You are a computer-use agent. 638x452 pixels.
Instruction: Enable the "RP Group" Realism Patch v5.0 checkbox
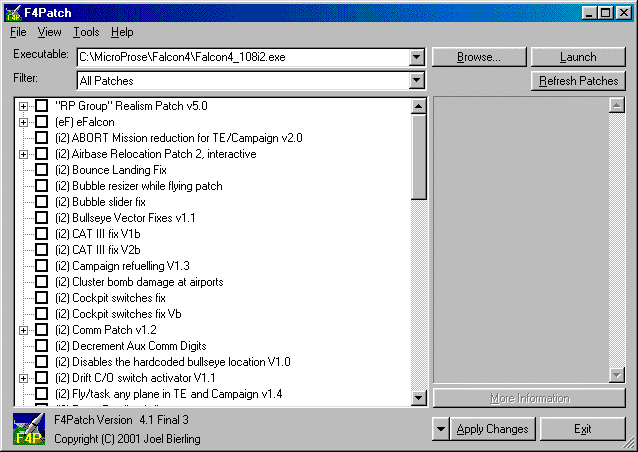point(41,106)
